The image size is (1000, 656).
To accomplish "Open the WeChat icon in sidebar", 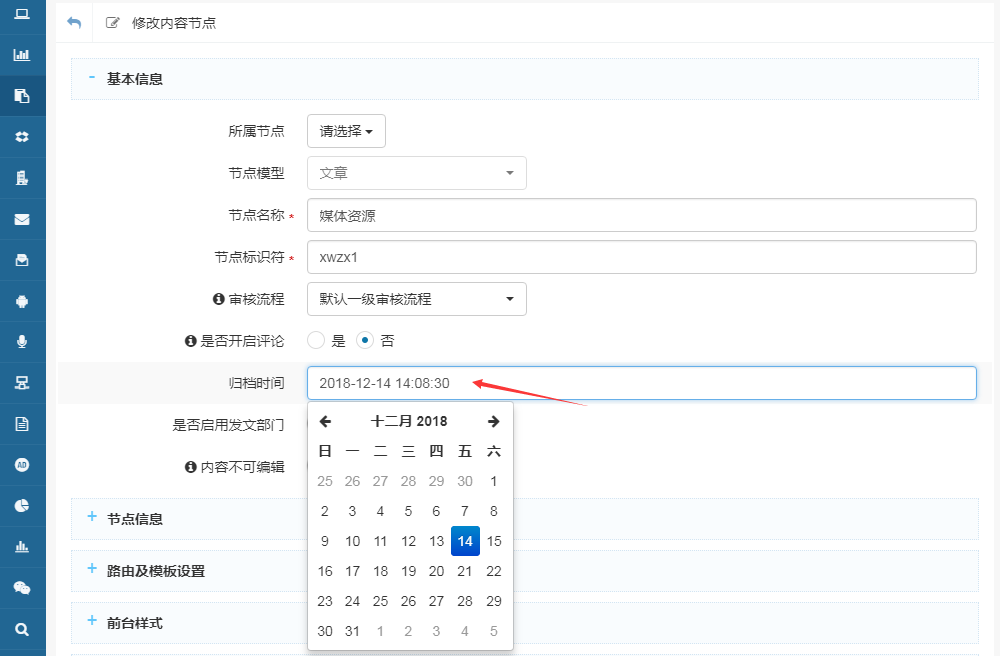I will 22,588.
